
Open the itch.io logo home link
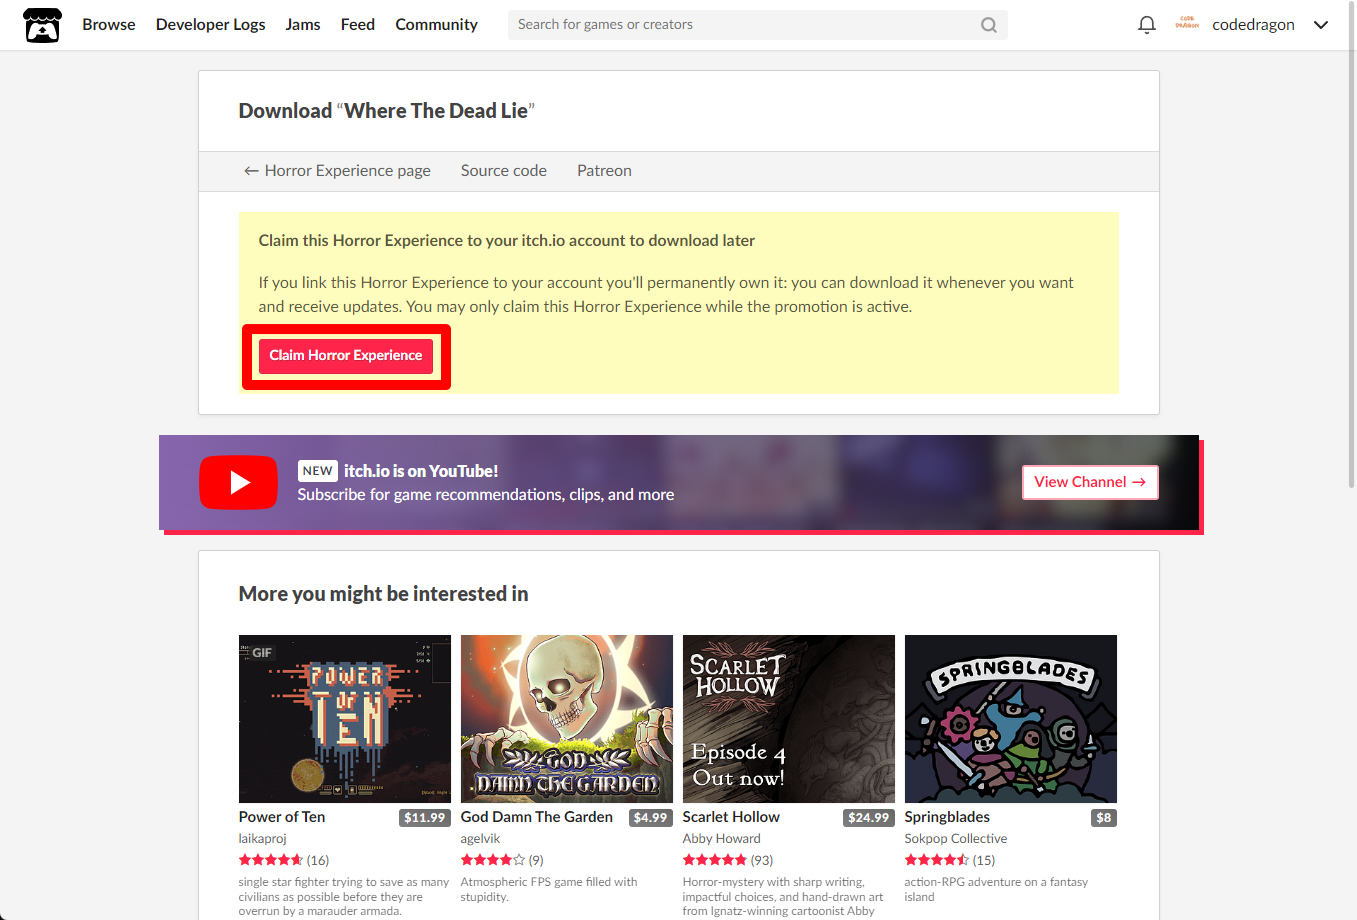click(x=42, y=25)
